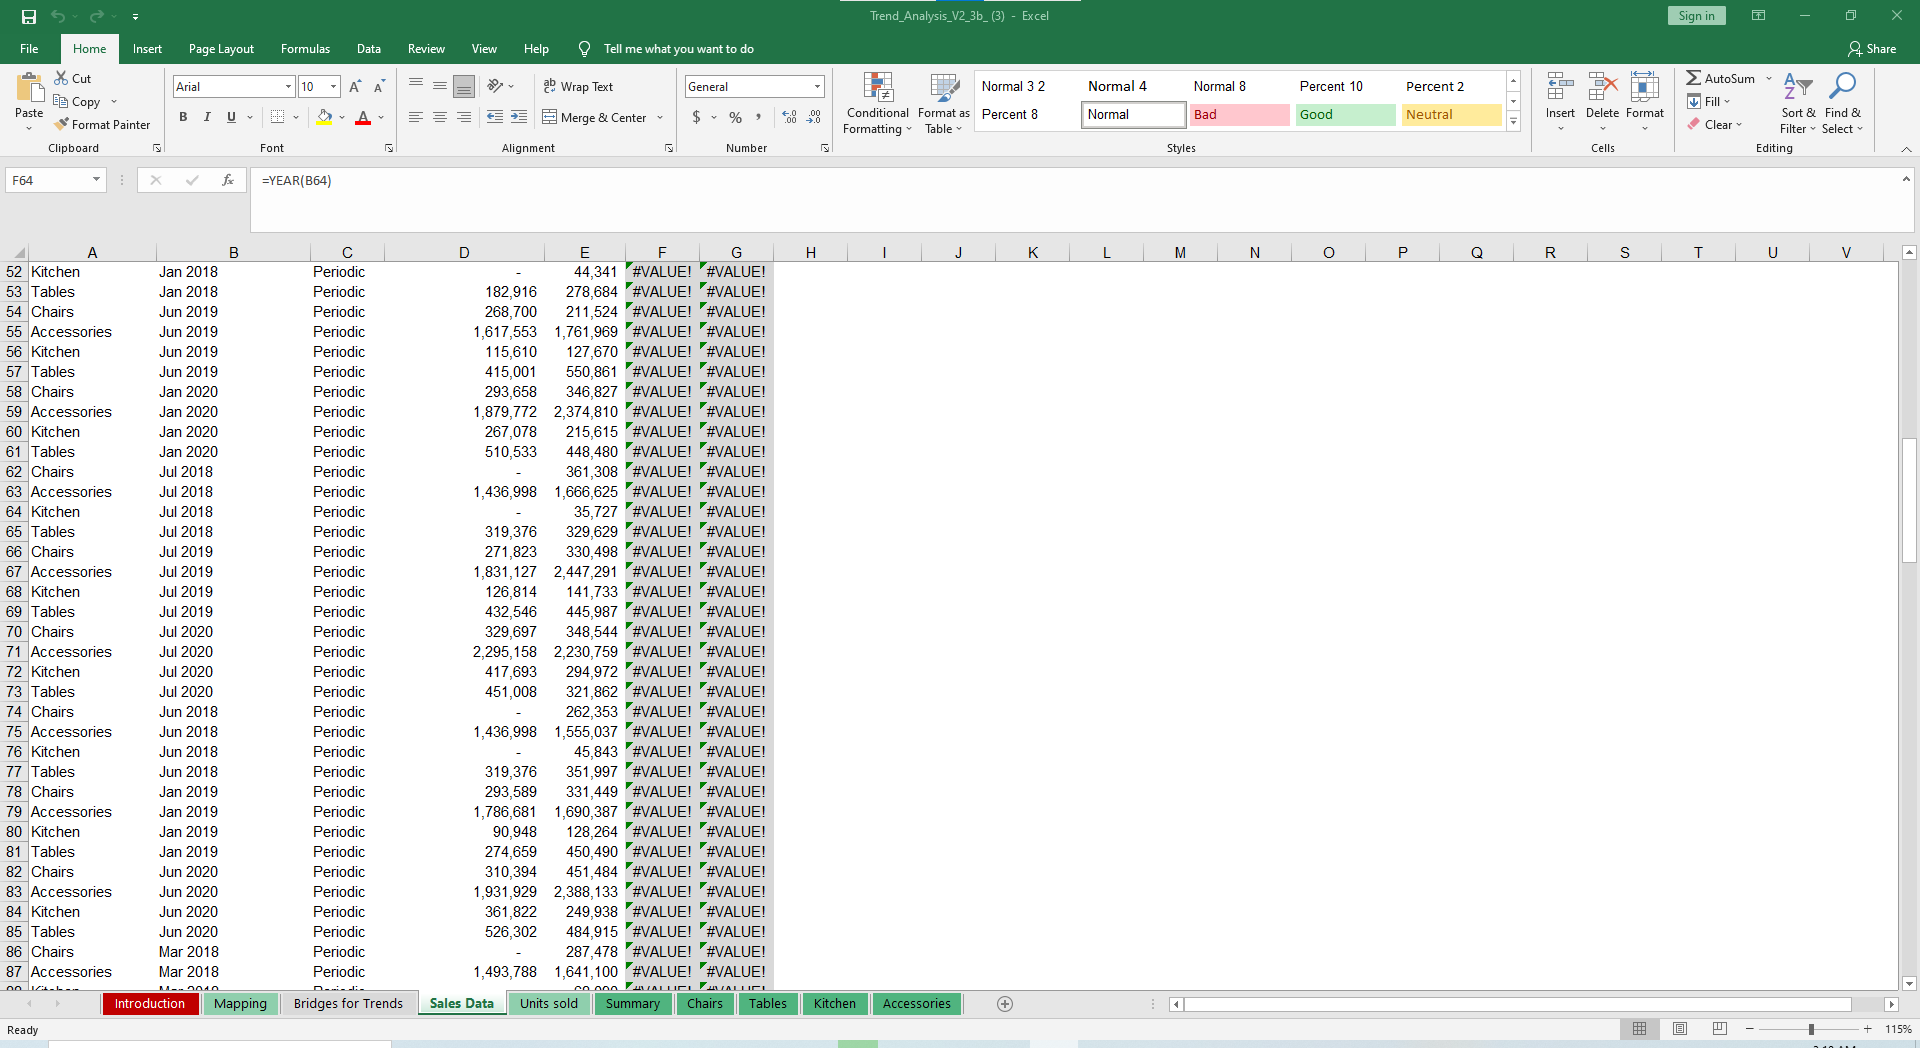The width and height of the screenshot is (1920, 1048).
Task: Open Find & Select
Action: click(1842, 103)
